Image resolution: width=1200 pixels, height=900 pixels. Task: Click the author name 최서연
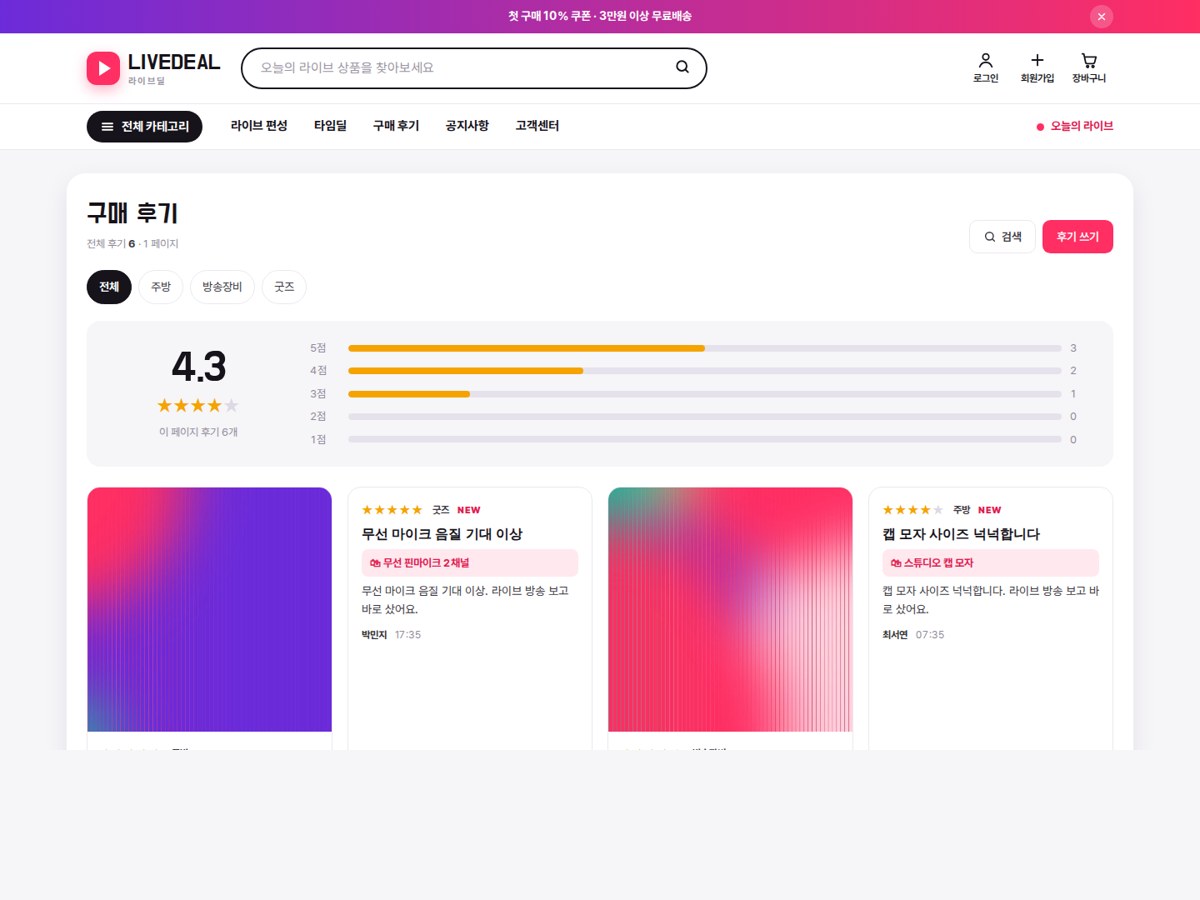pos(895,635)
